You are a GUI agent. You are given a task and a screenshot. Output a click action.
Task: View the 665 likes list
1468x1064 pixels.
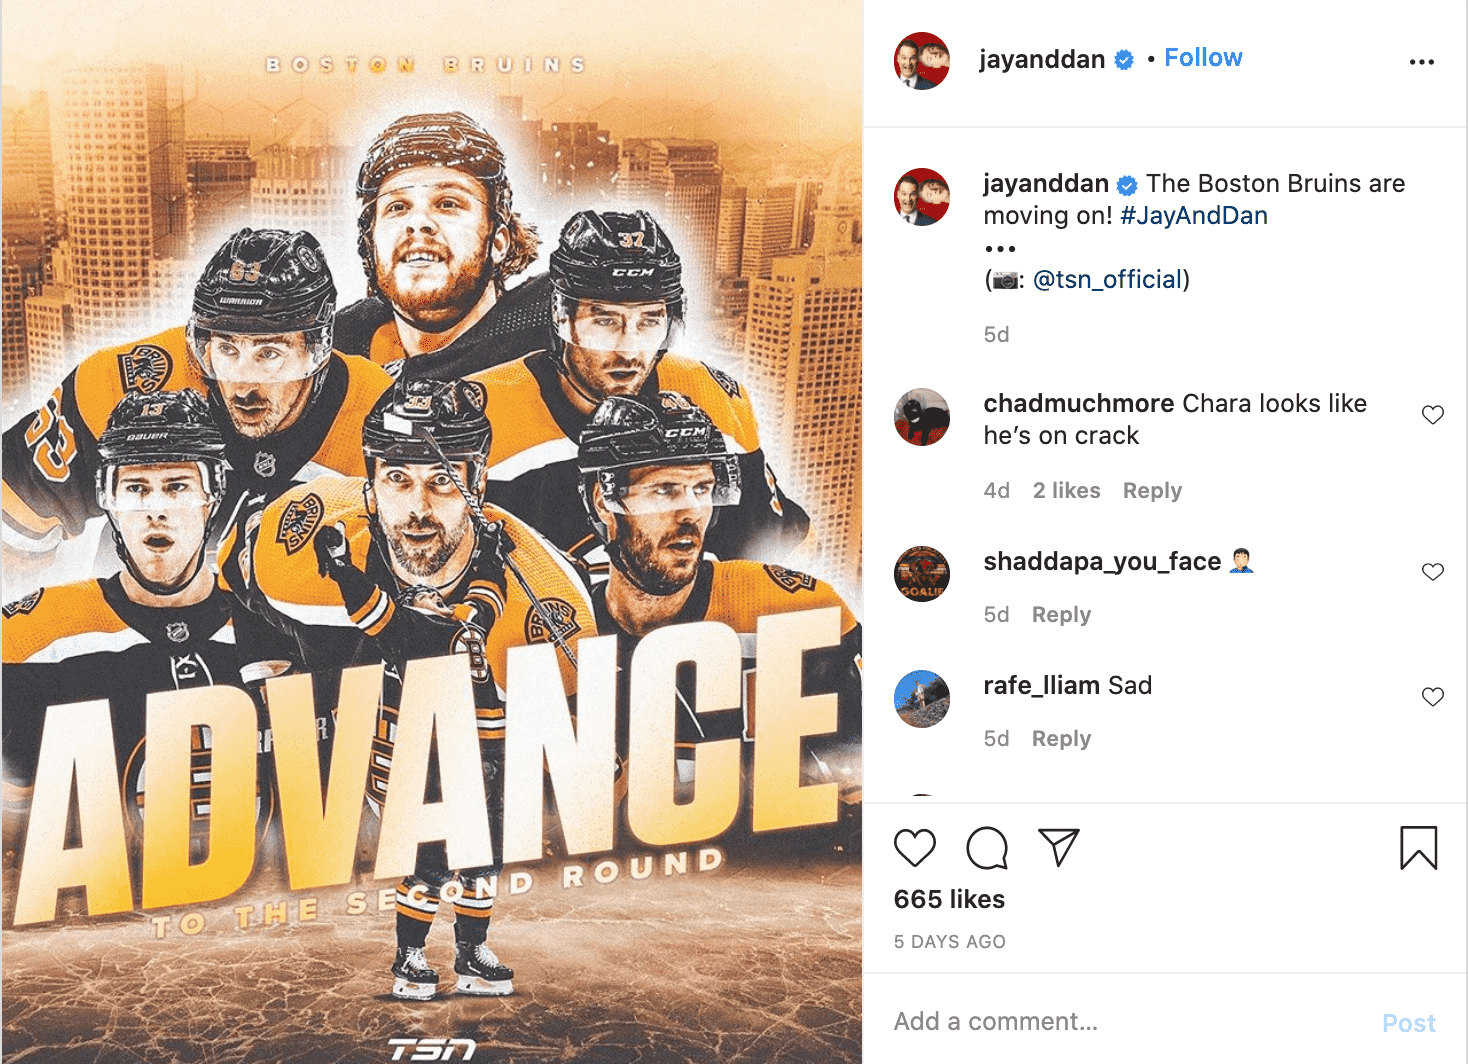(x=949, y=900)
